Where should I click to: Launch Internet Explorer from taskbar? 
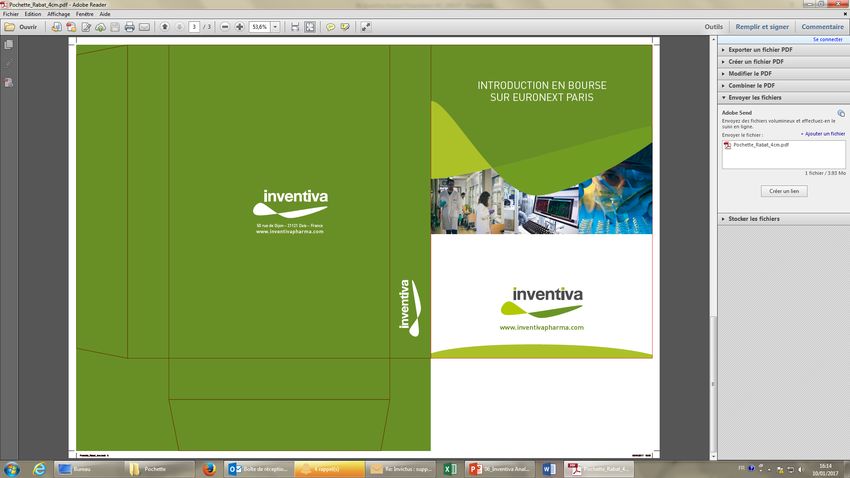39,469
